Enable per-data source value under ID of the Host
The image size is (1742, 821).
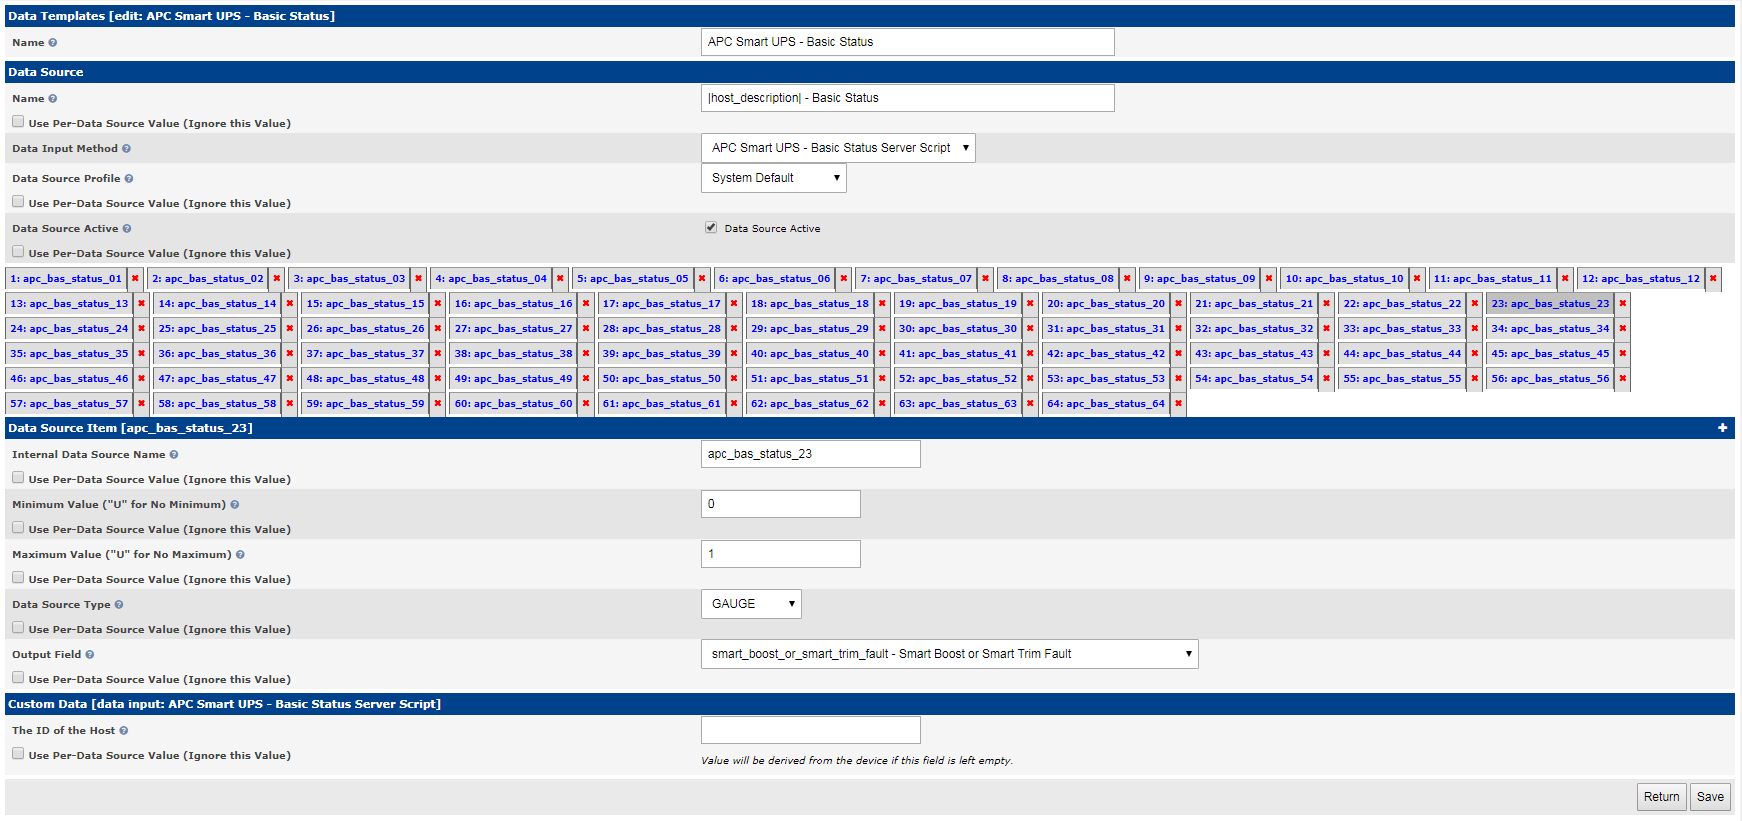point(18,754)
